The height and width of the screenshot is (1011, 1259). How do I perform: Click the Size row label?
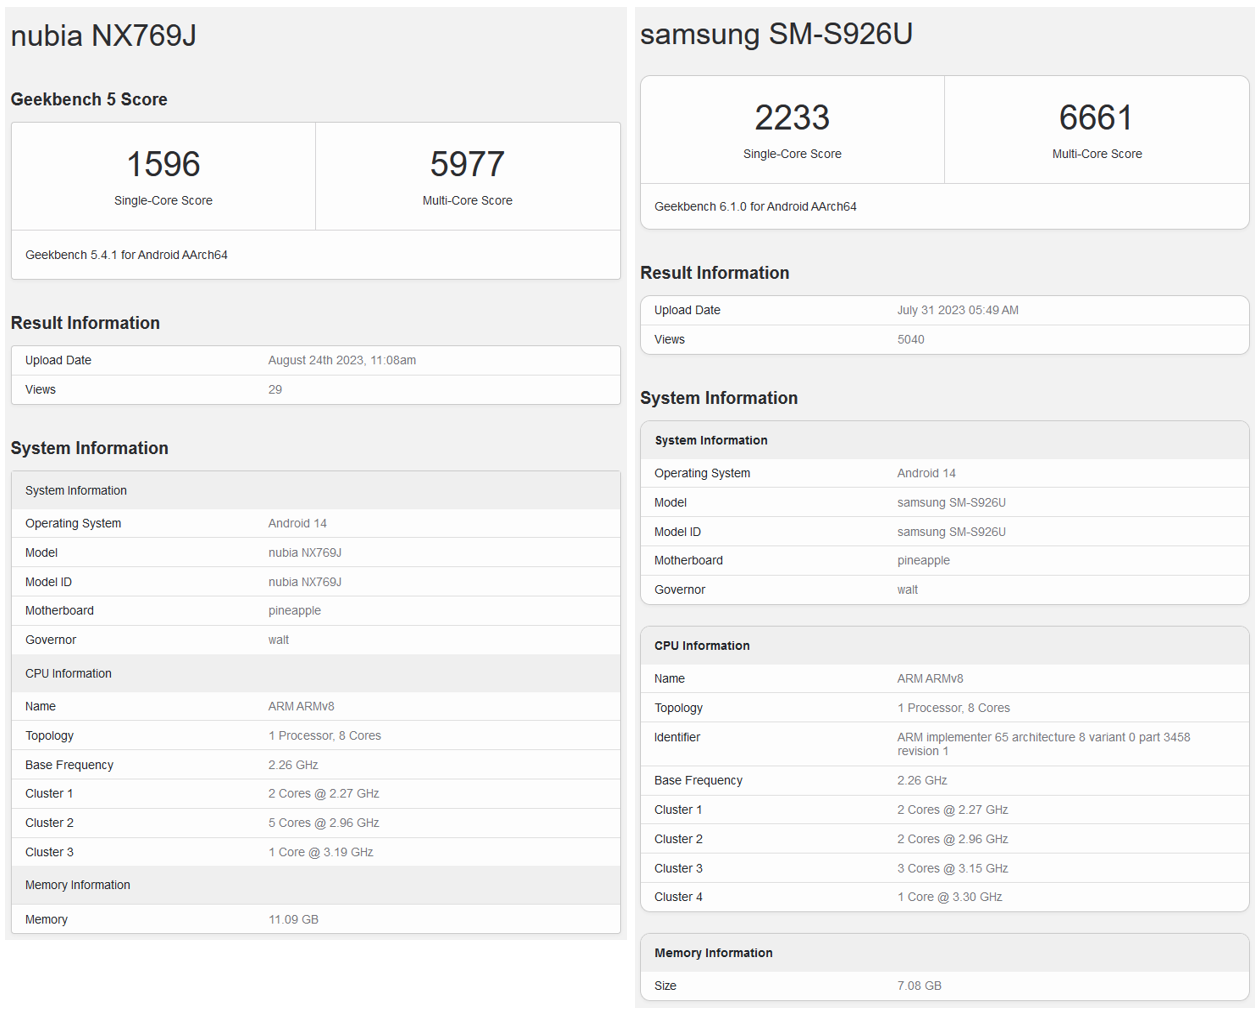(665, 986)
